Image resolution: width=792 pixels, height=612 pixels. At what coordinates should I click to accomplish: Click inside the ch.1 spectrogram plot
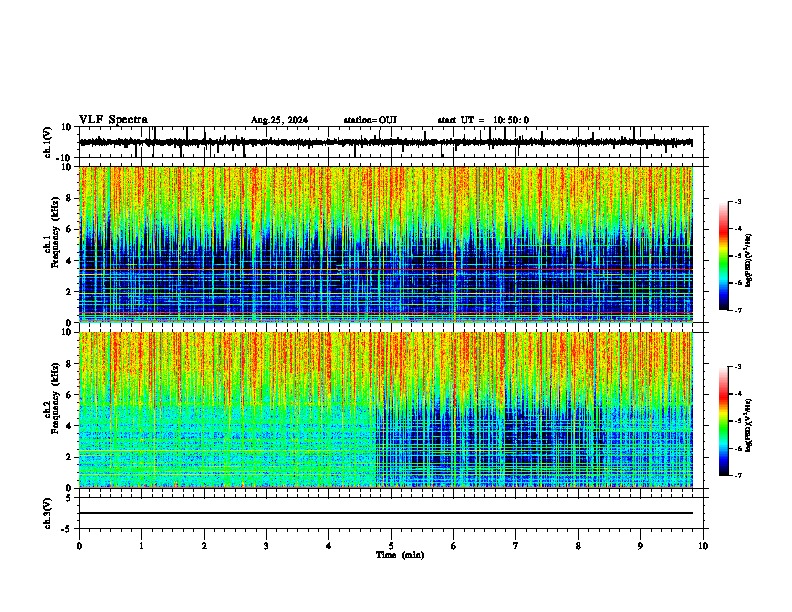click(x=386, y=244)
